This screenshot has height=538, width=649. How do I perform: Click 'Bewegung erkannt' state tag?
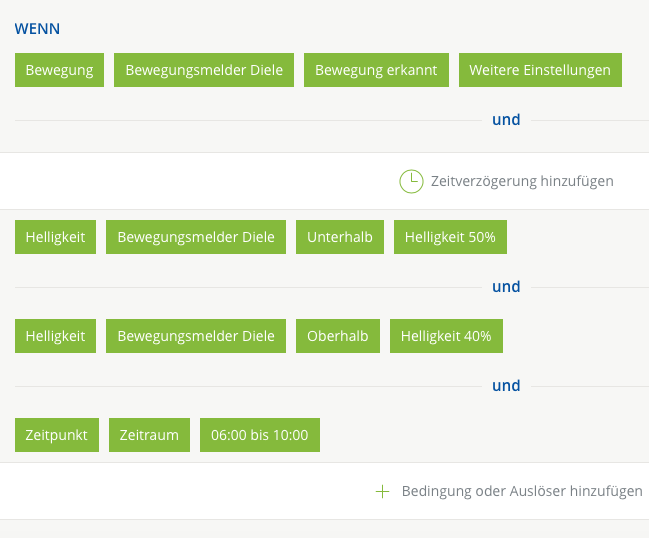point(376,70)
